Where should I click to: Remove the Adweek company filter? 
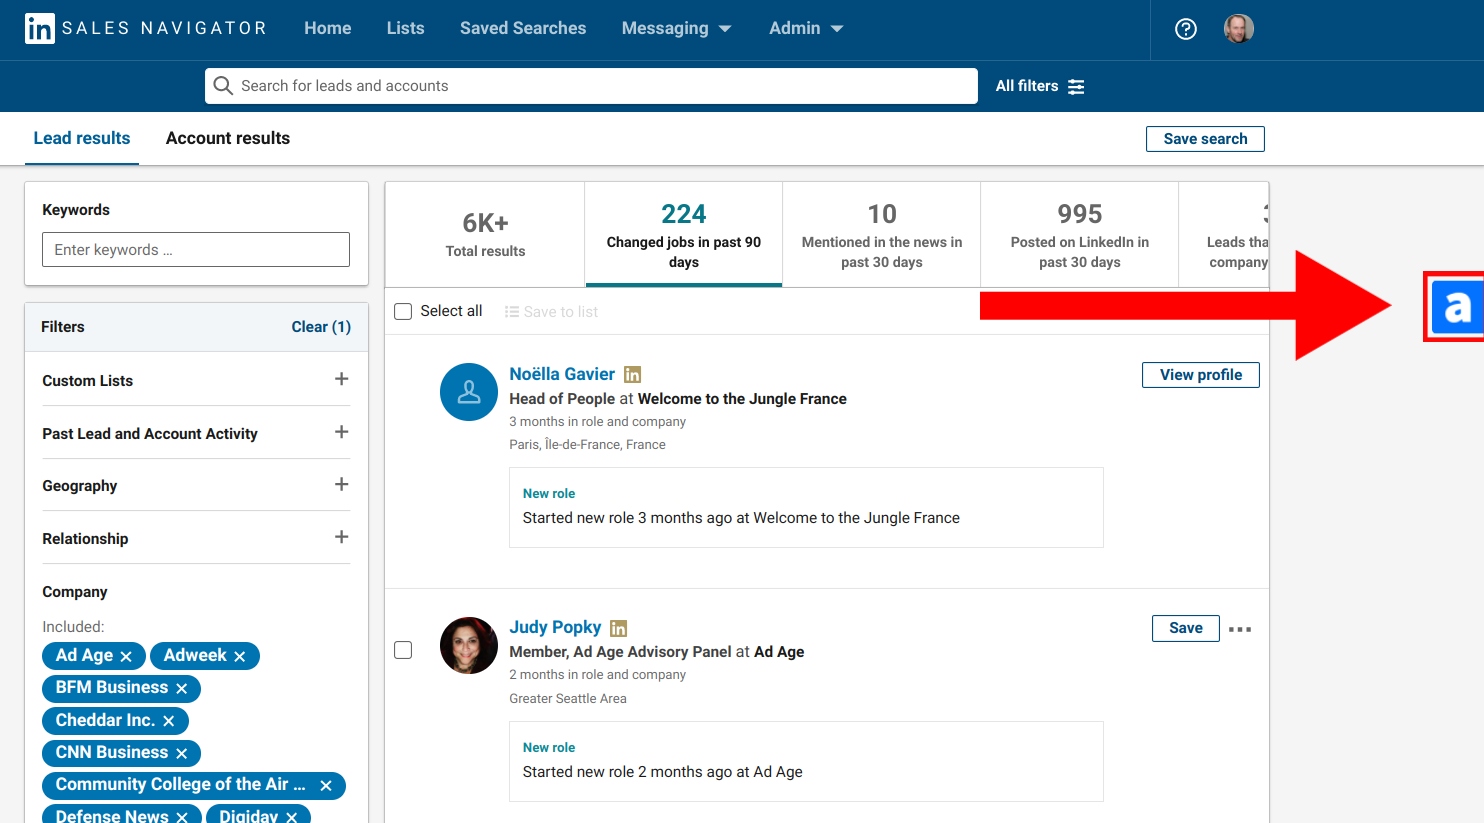tap(240, 657)
